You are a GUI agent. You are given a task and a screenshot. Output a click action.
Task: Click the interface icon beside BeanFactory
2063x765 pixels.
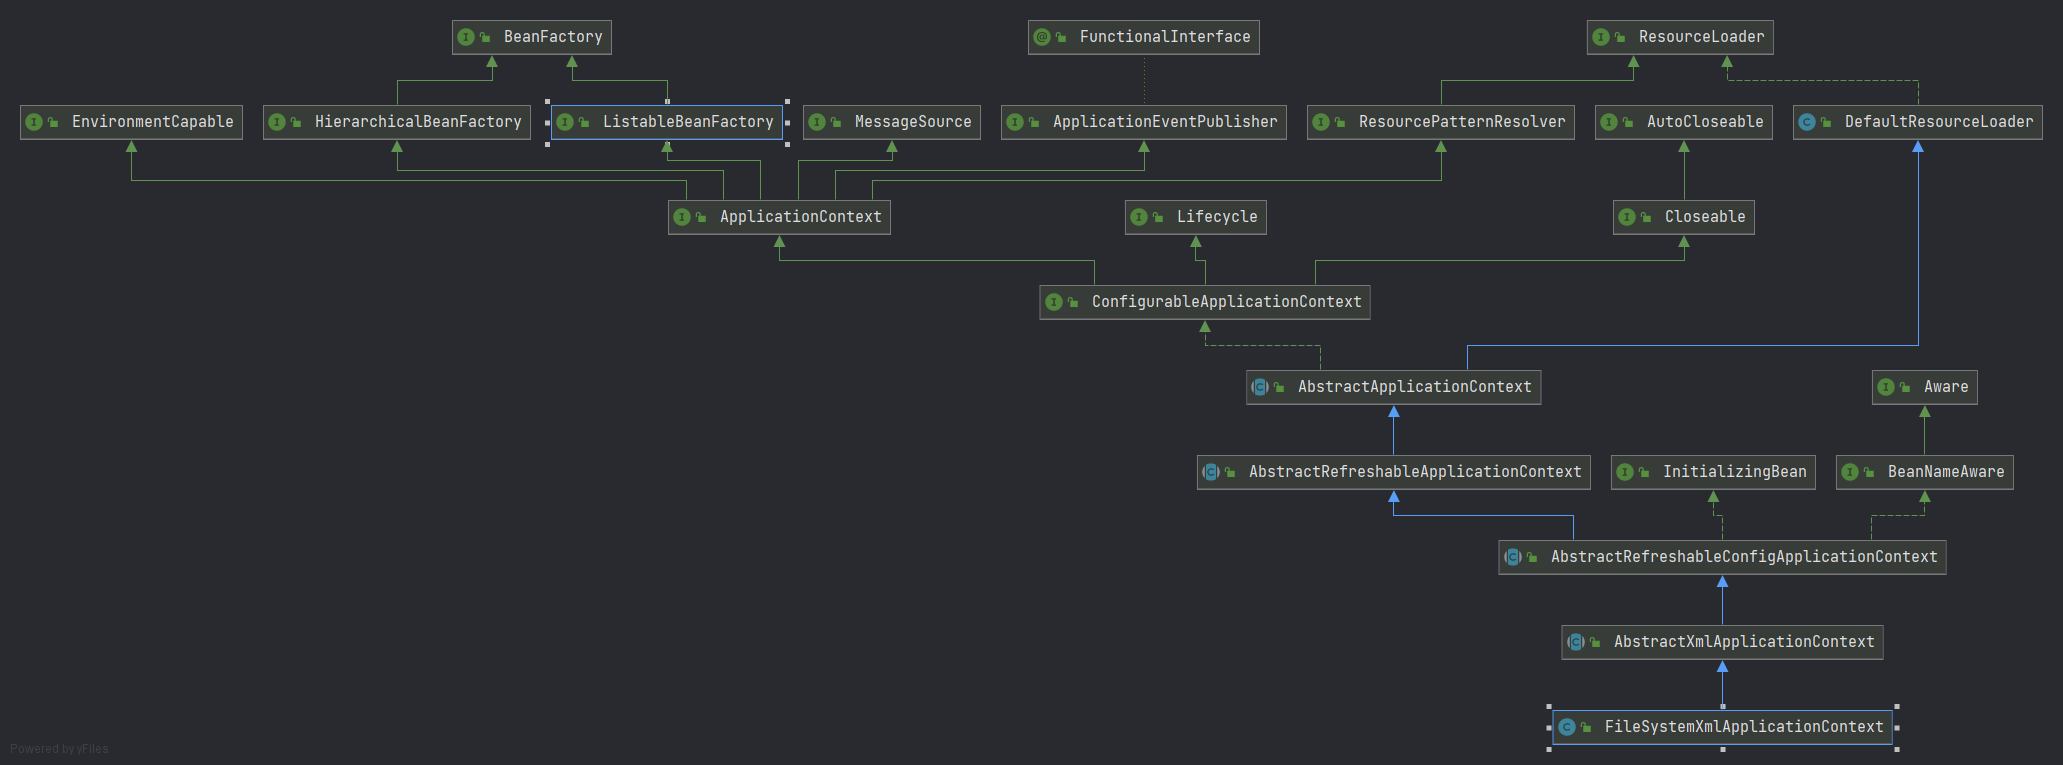pos(466,37)
